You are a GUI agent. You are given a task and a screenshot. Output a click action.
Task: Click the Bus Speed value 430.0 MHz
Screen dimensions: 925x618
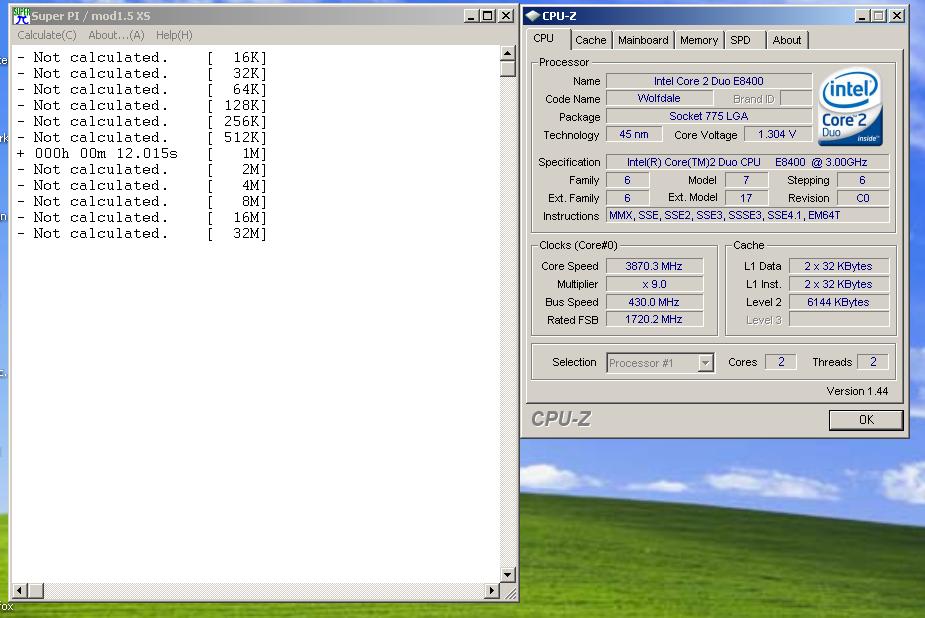click(x=654, y=302)
